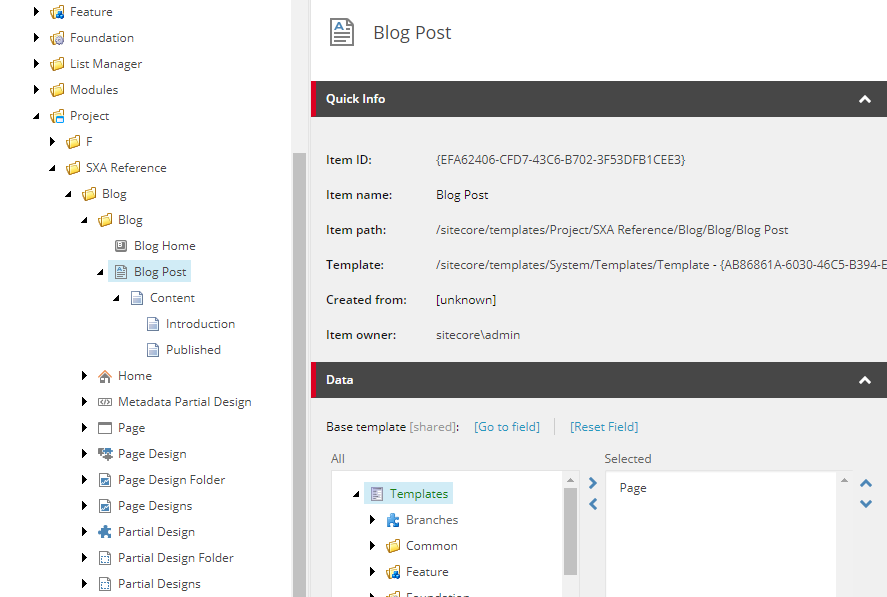Click the Home template house icon
887x597 pixels.
click(x=105, y=376)
